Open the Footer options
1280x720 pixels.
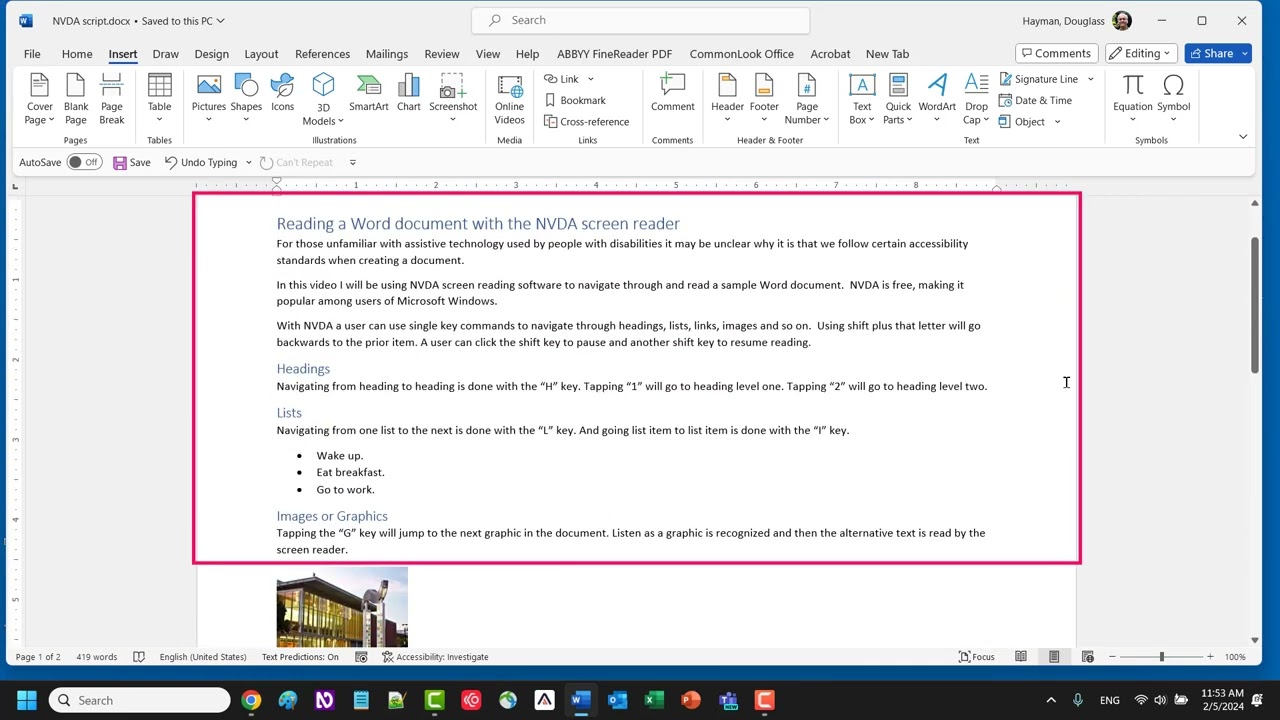click(764, 99)
